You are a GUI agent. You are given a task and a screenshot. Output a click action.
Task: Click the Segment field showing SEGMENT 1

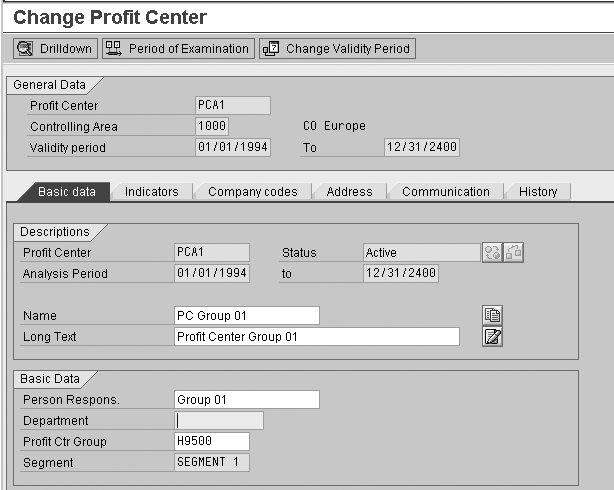coord(211,463)
